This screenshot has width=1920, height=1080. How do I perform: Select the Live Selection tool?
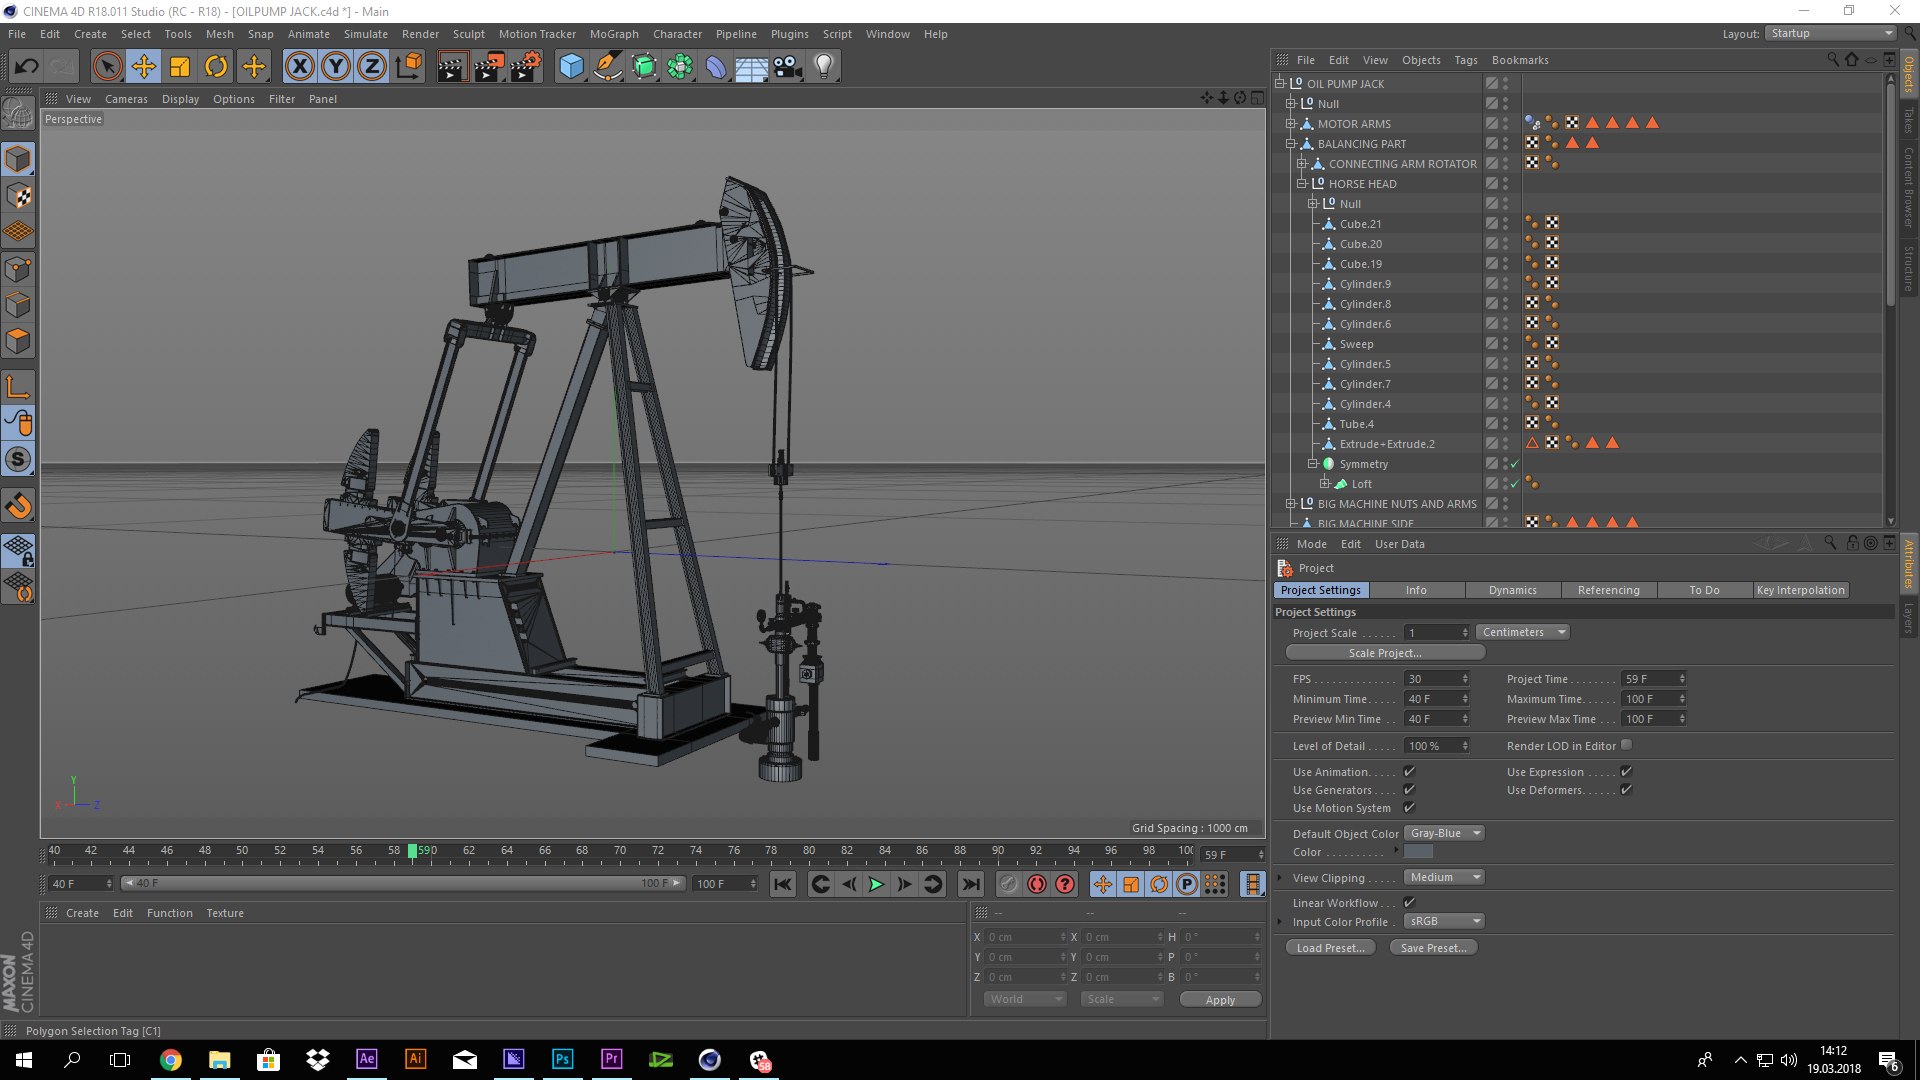[x=107, y=67]
